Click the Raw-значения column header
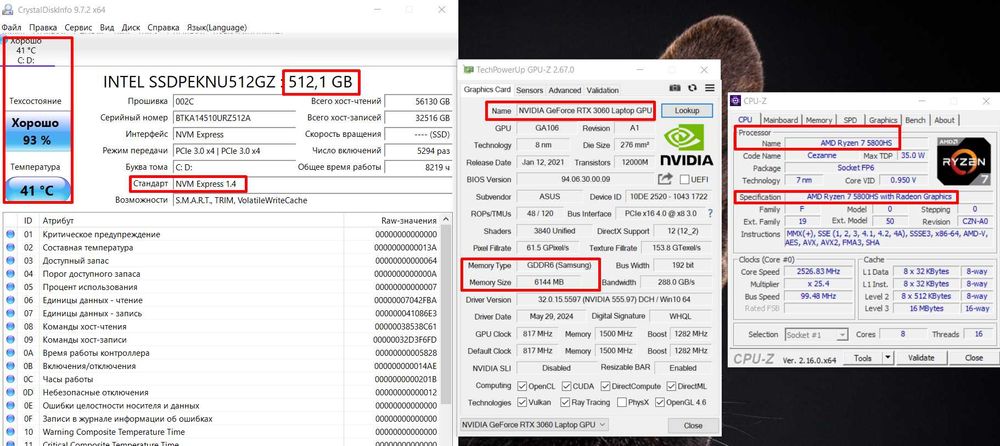Screen dimensions: 1000x446 [x=391, y=220]
